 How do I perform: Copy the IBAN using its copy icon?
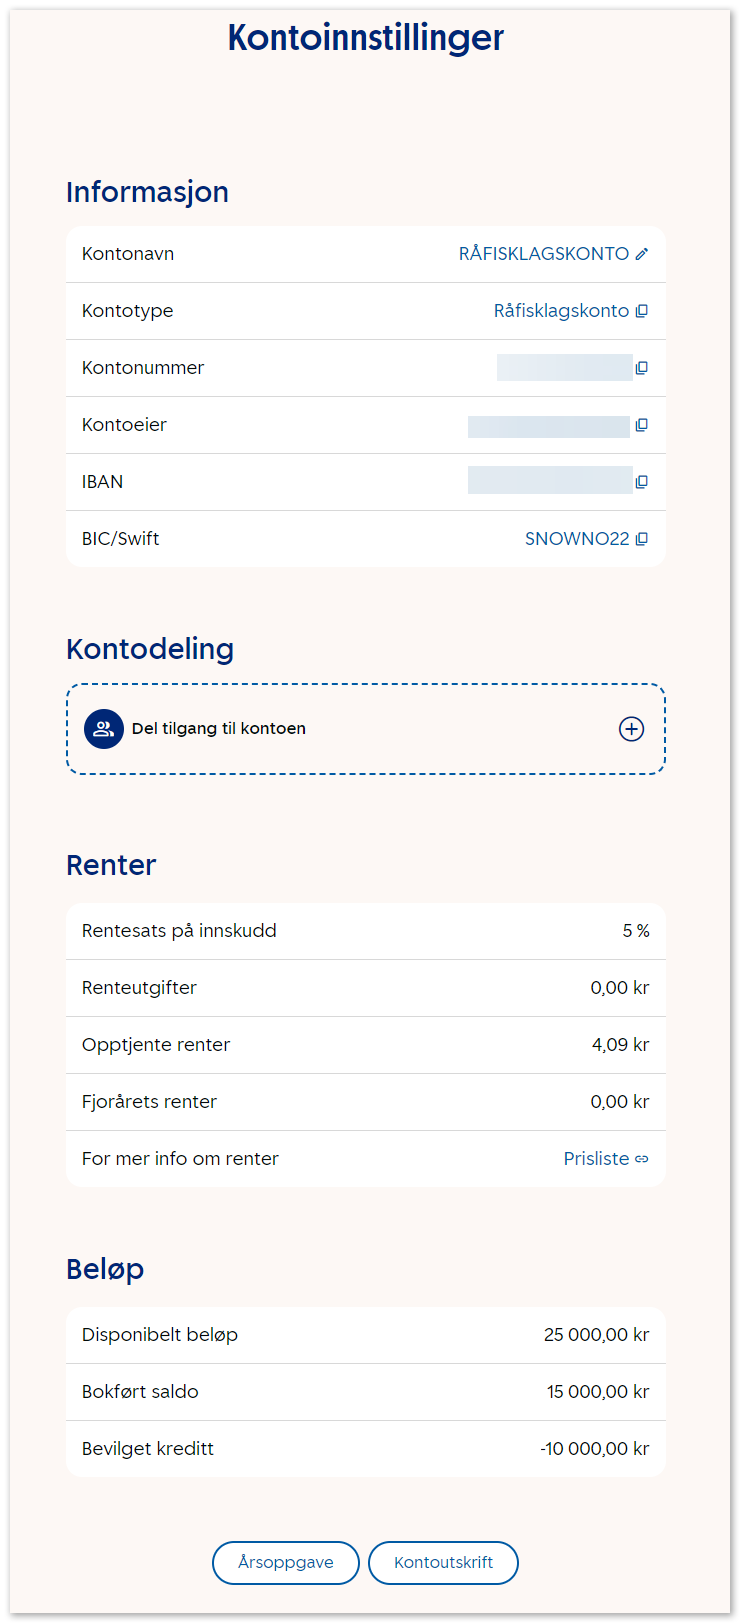pos(642,482)
